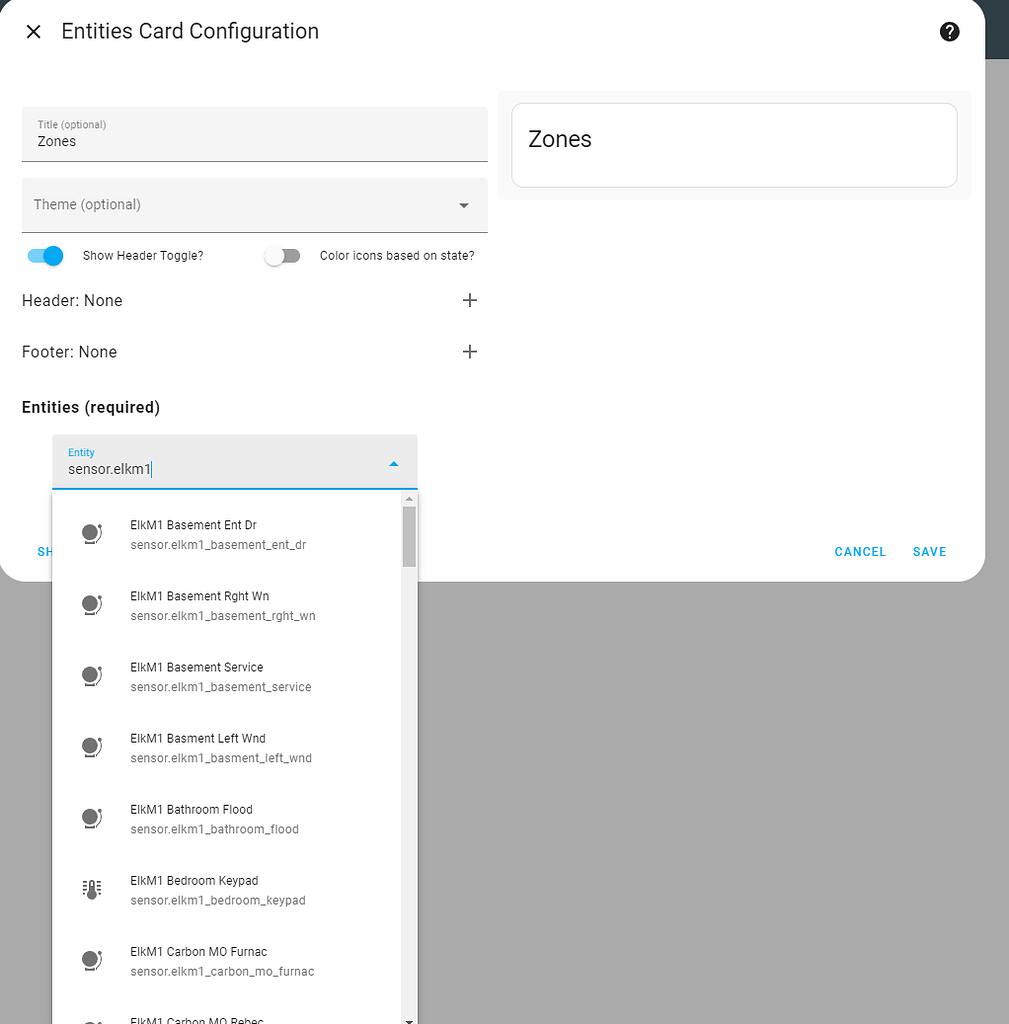Click the plus icon to add Header
Viewport: 1009px width, 1024px height.
click(470, 301)
